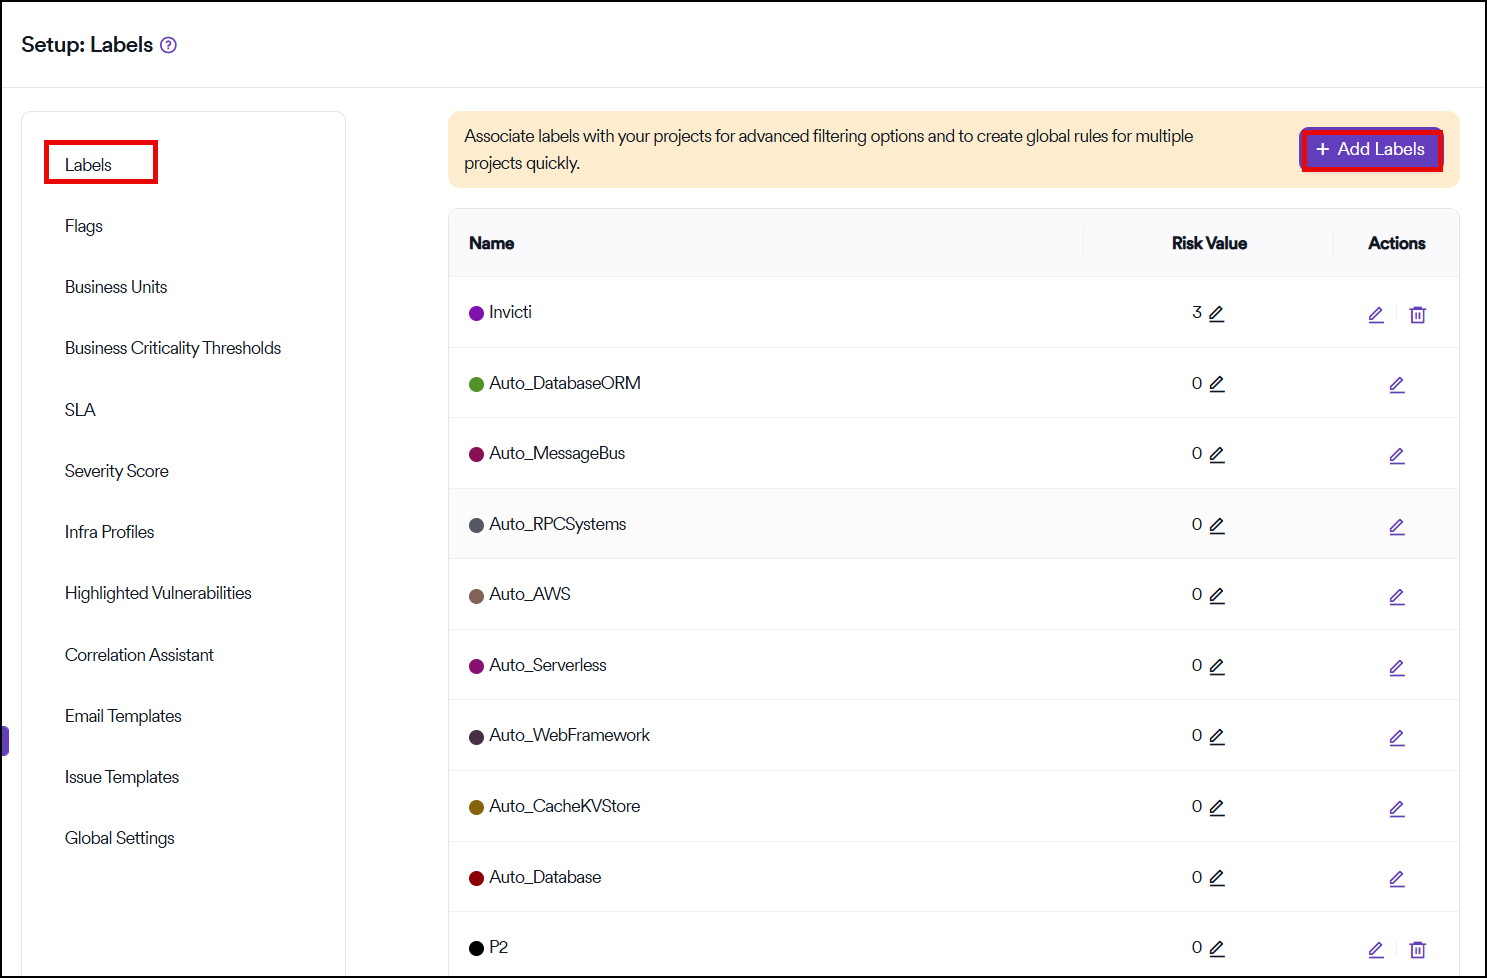Delete the P2 label
Viewport: 1487px width, 978px height.
[x=1417, y=950]
